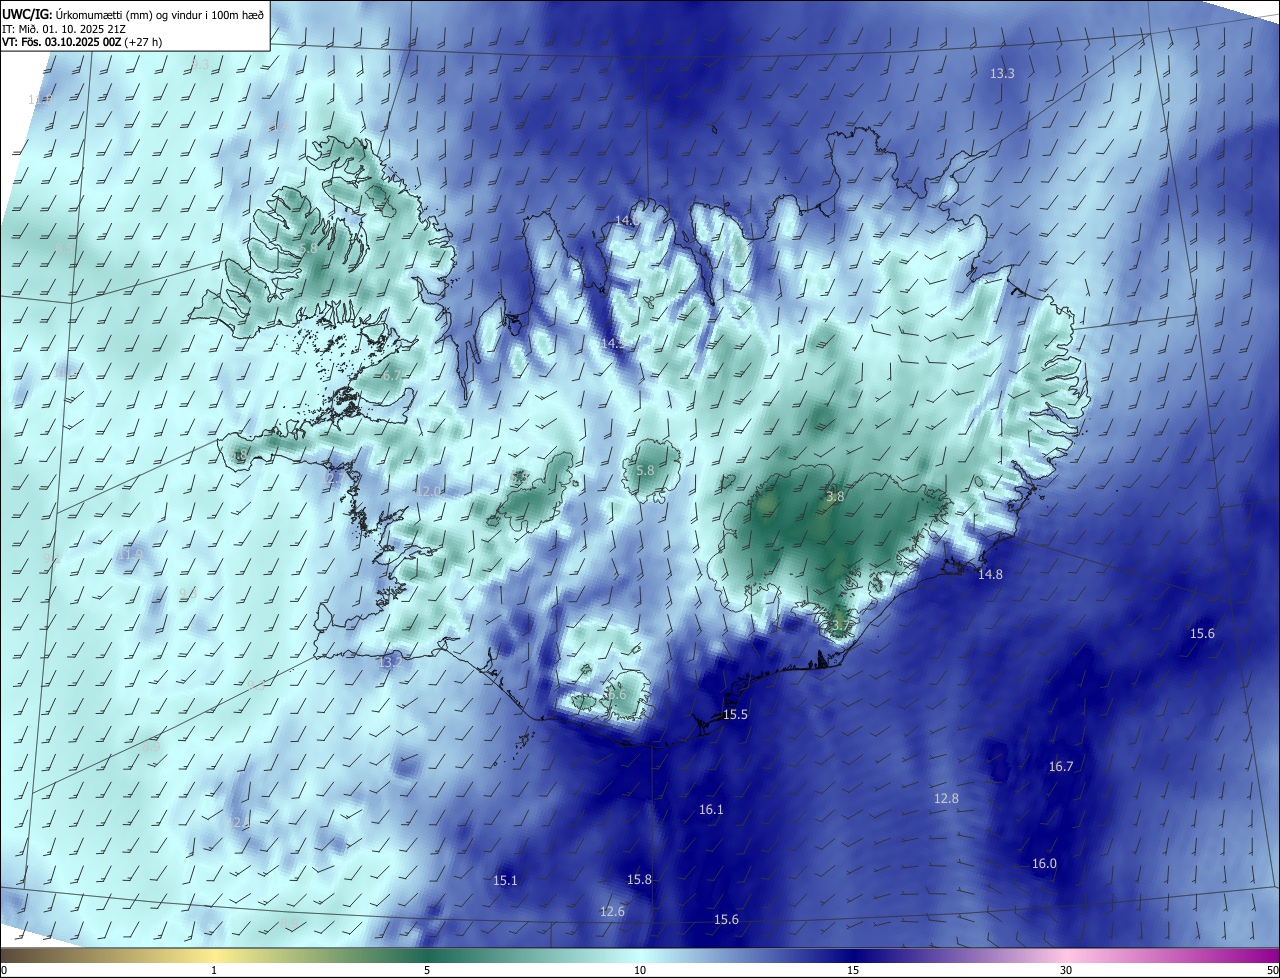The height and width of the screenshot is (978, 1280).
Task: Select the 30 tick on the color scale
Action: click(1066, 970)
